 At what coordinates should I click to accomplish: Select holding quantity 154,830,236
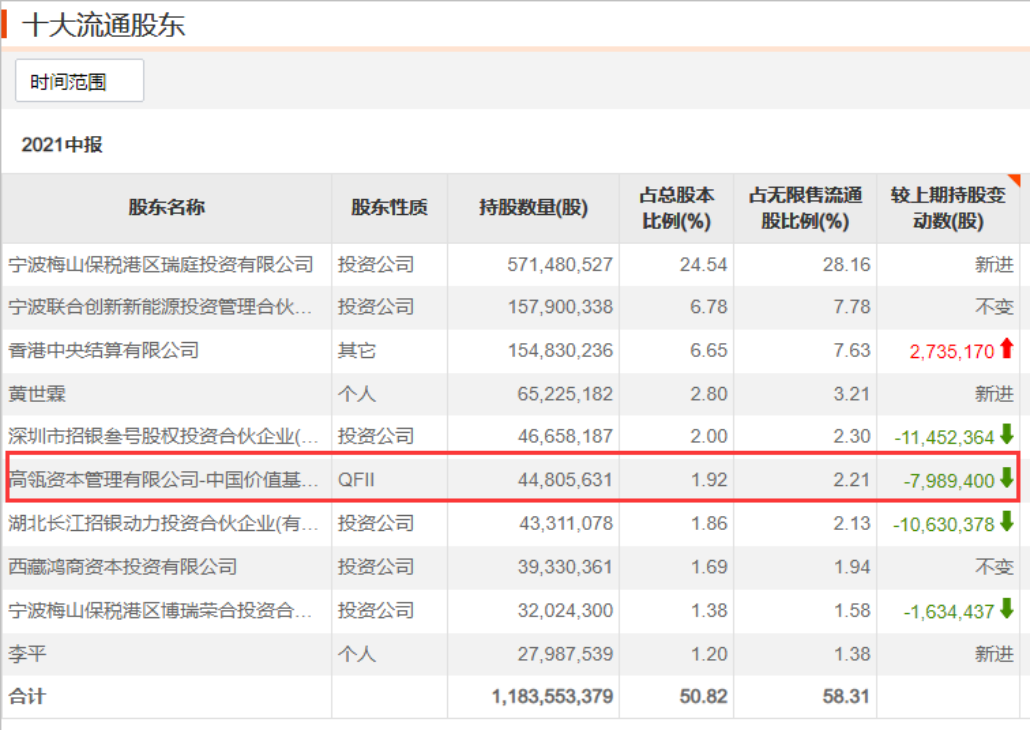[x=560, y=350]
